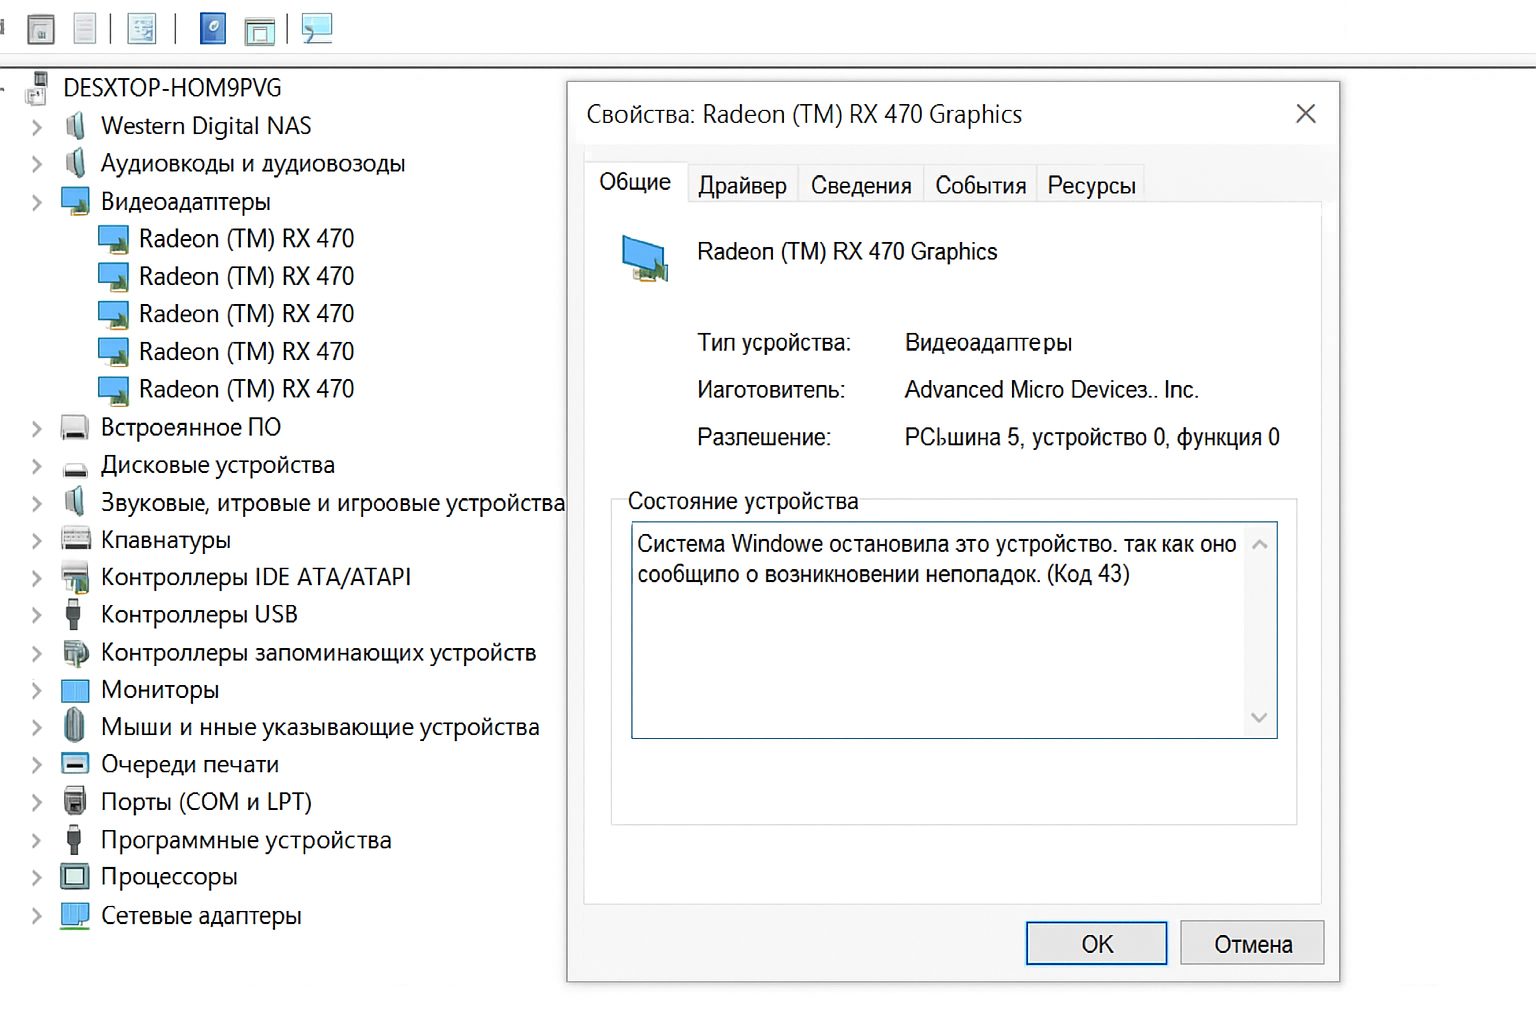Expand the Порты (COM и LPT) category
The height and width of the screenshot is (1024, 1536).
[x=37, y=802]
